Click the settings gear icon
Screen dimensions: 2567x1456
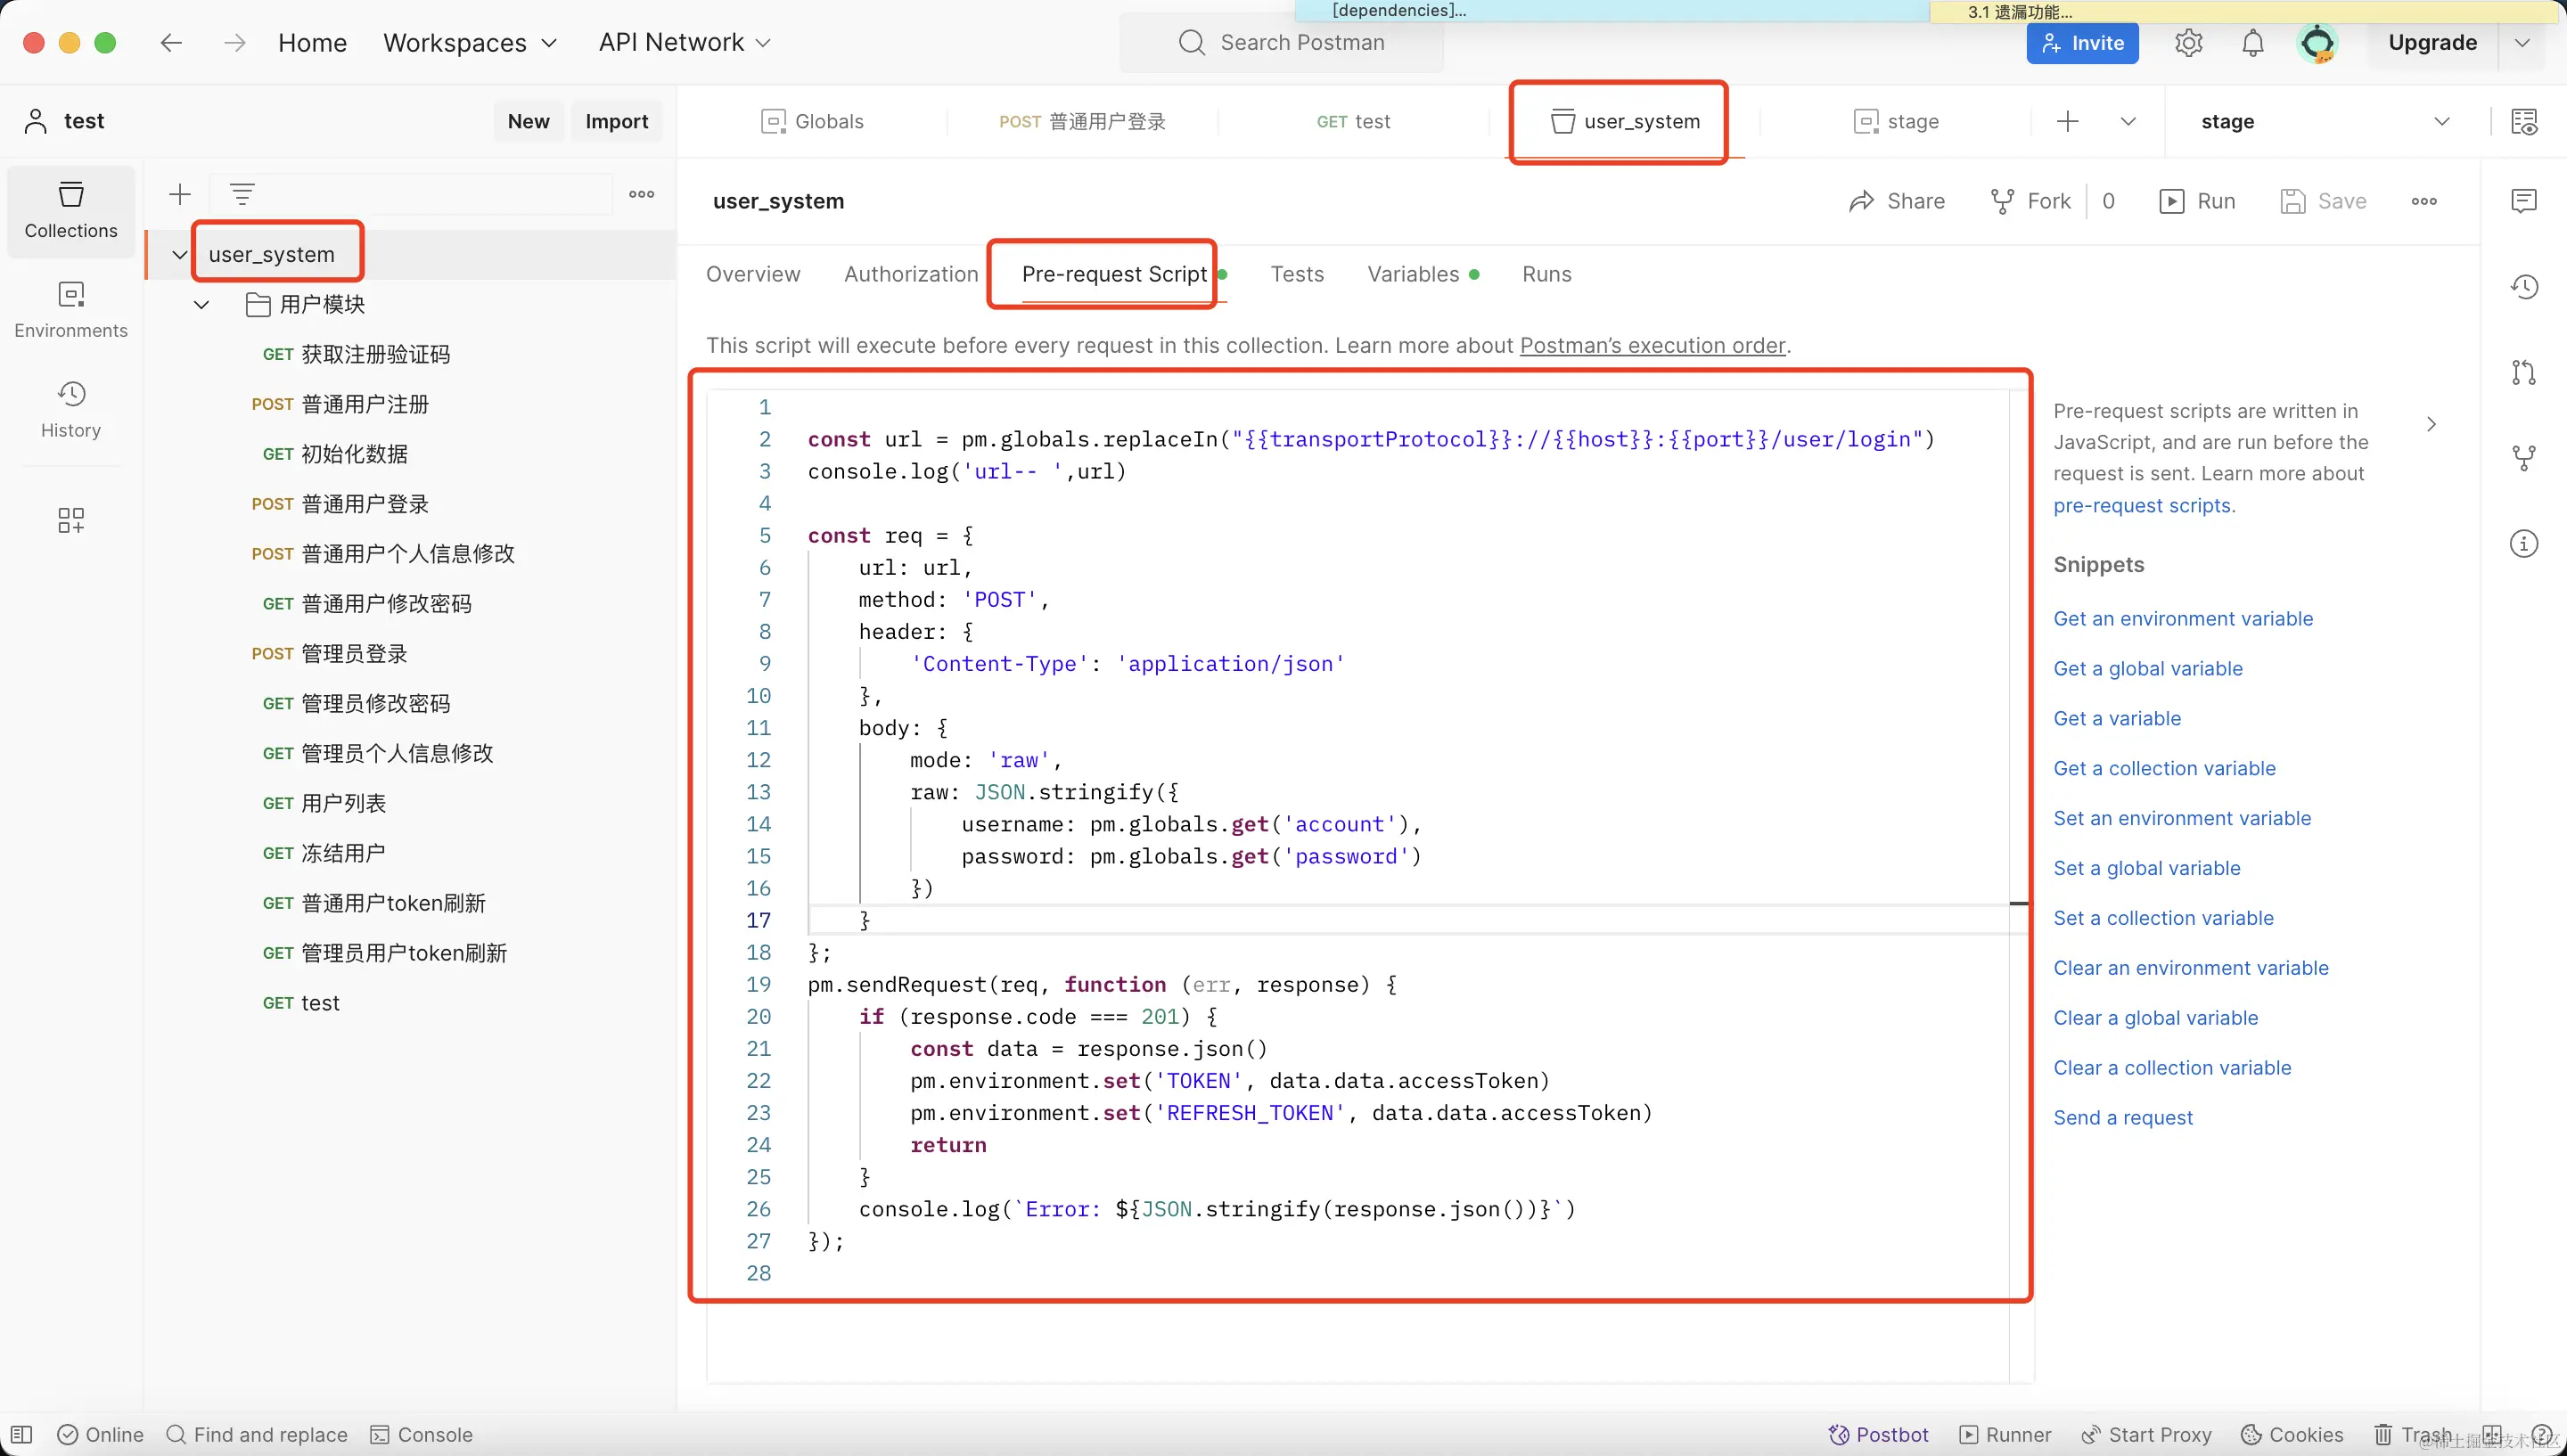[x=2188, y=43]
